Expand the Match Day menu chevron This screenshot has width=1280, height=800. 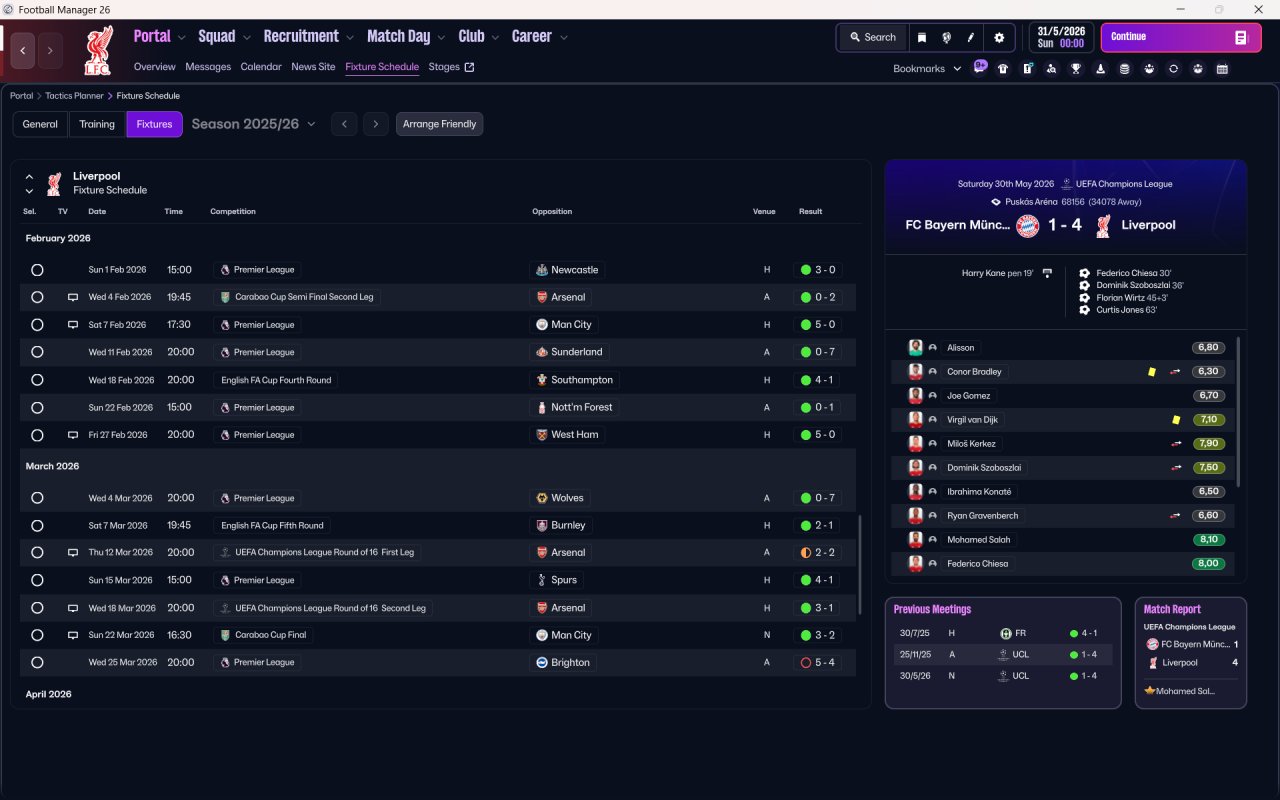[441, 38]
